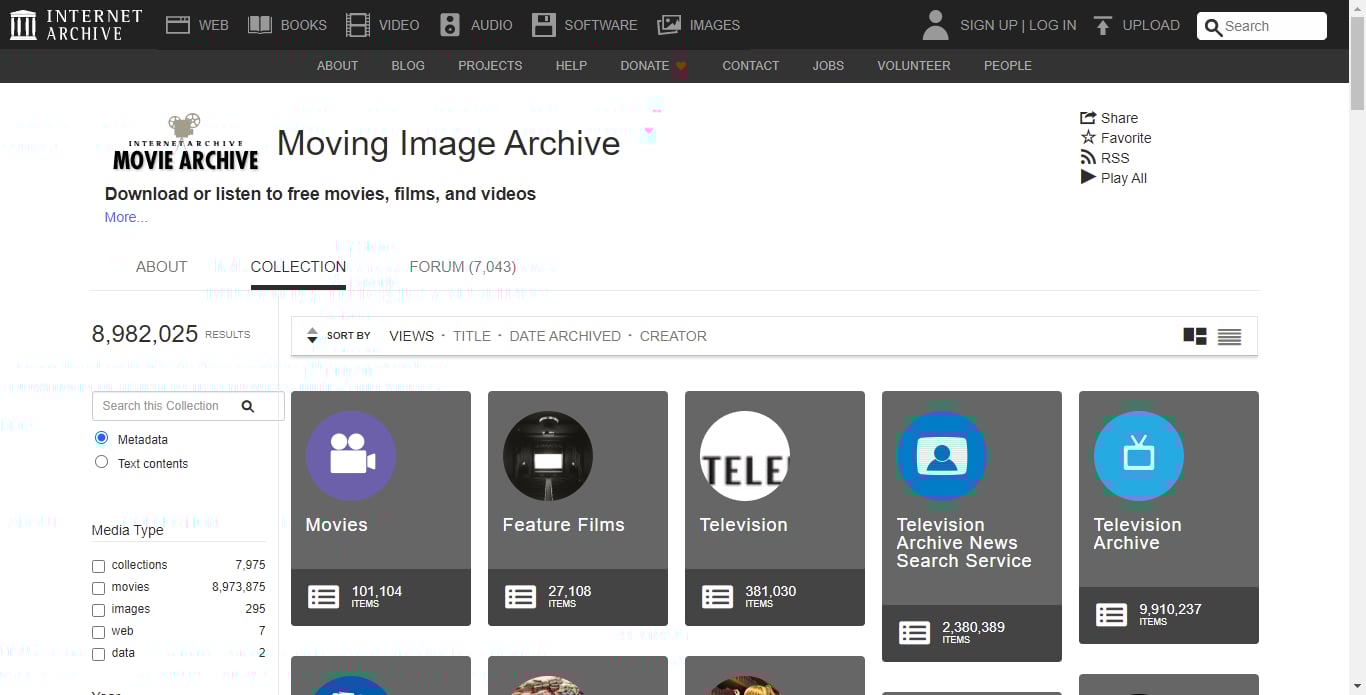This screenshot has width=1366, height=695.
Task: Check the web media type box
Action: click(x=98, y=632)
